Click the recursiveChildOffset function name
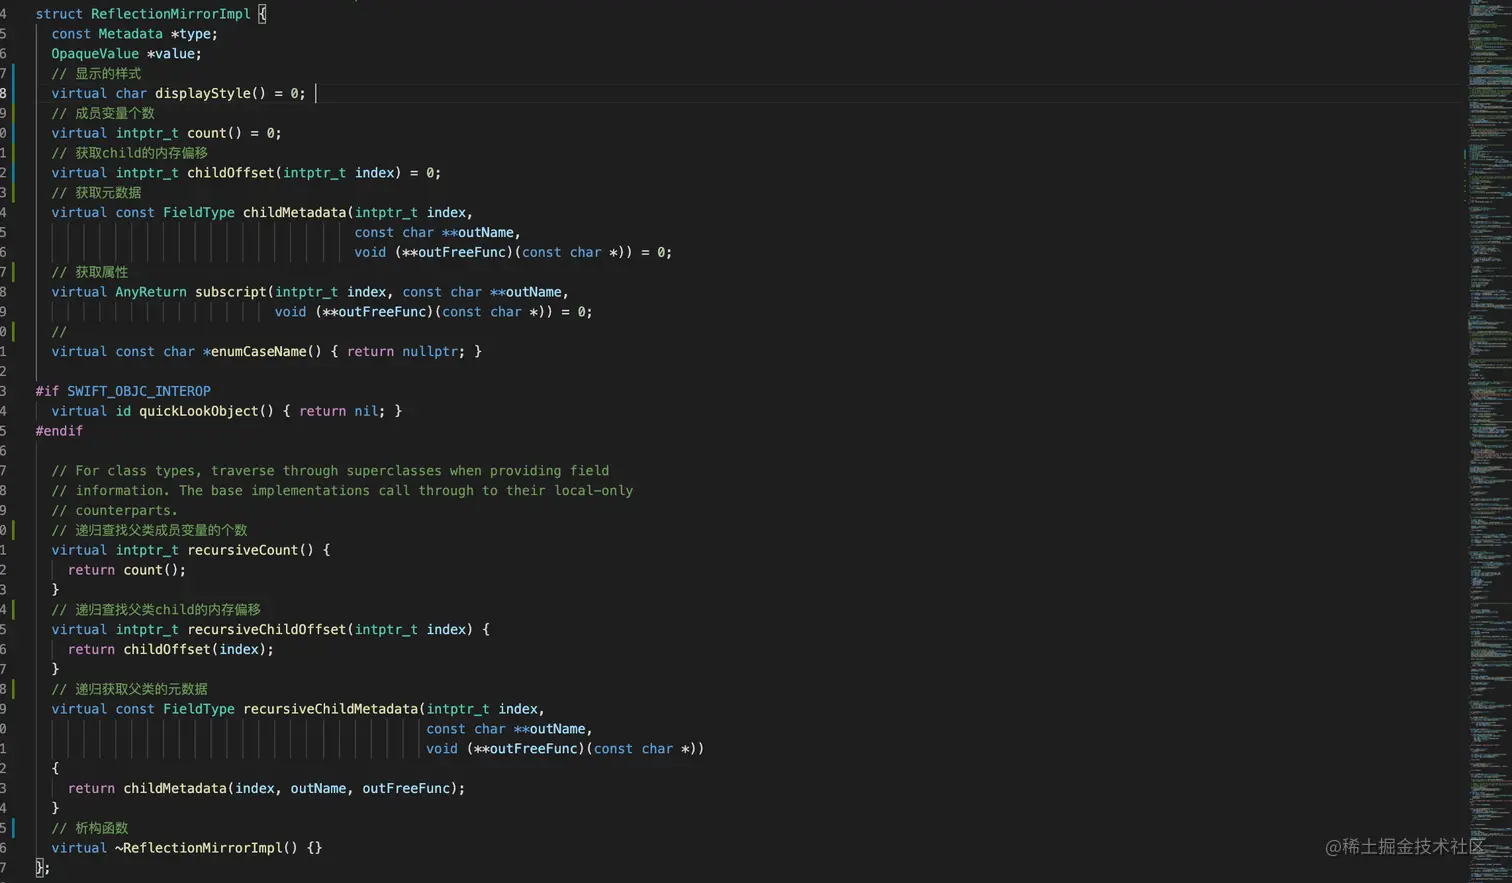The width and height of the screenshot is (1512, 883). click(266, 630)
